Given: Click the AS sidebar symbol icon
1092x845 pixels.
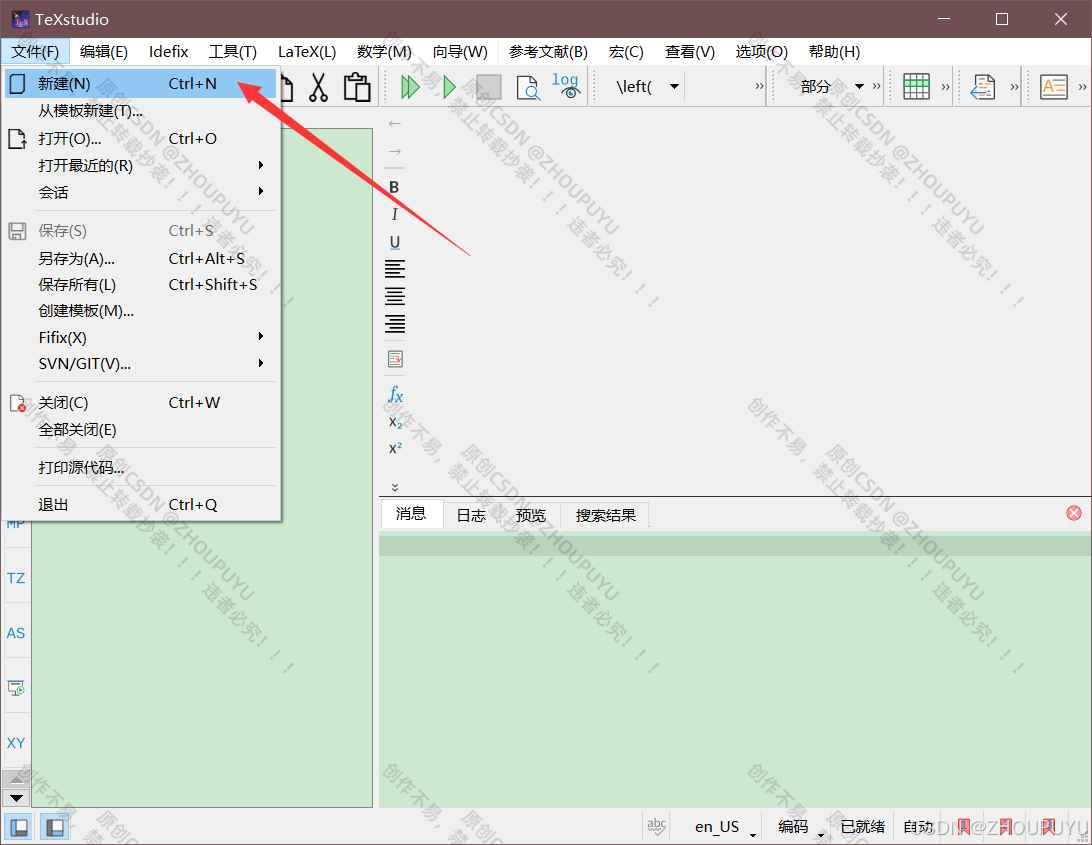Looking at the screenshot, I should pyautogui.click(x=16, y=633).
